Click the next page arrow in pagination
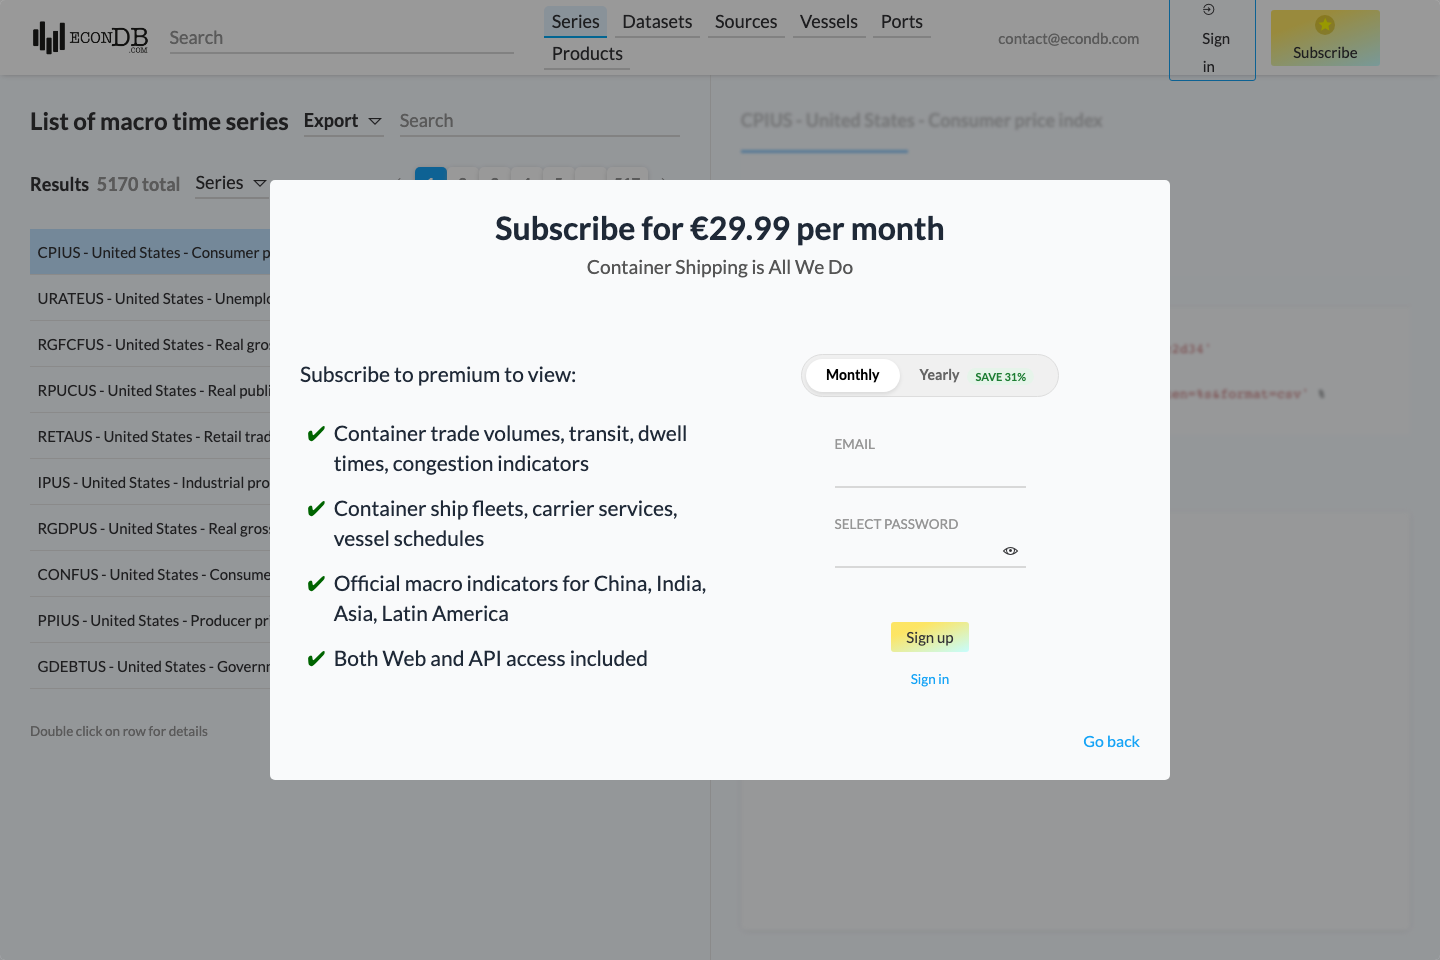 coord(662,183)
